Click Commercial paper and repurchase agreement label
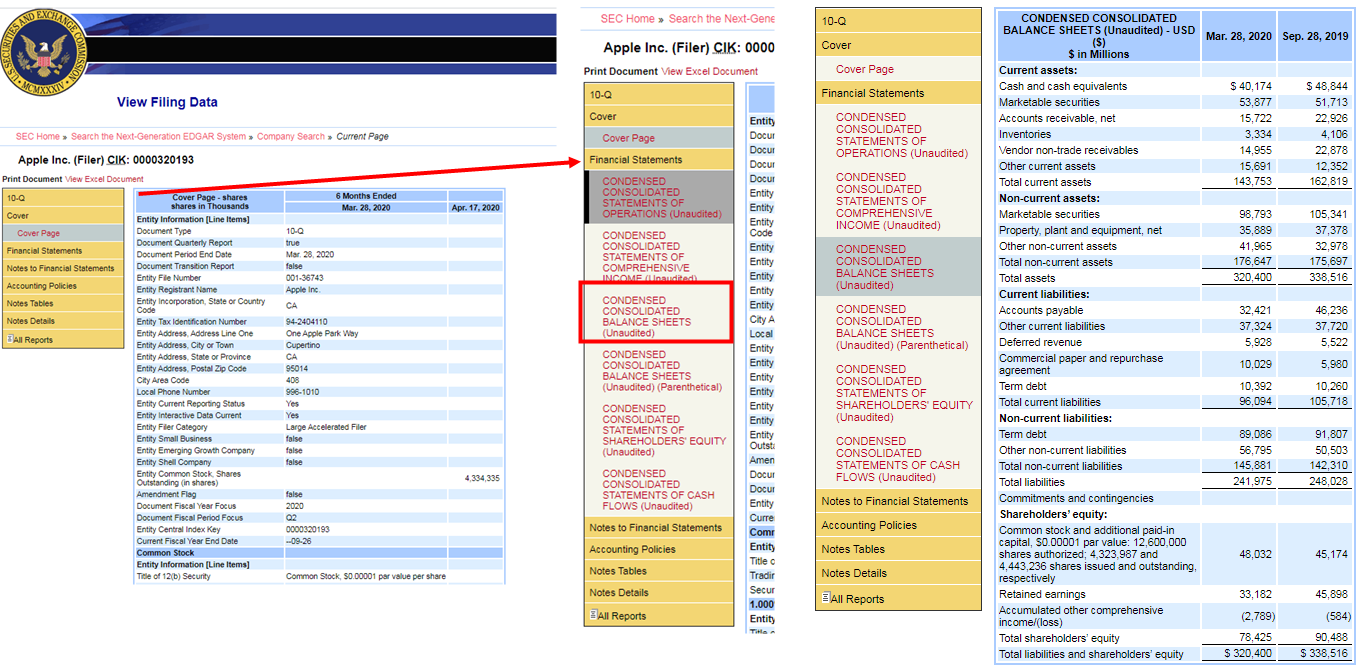 point(1081,364)
